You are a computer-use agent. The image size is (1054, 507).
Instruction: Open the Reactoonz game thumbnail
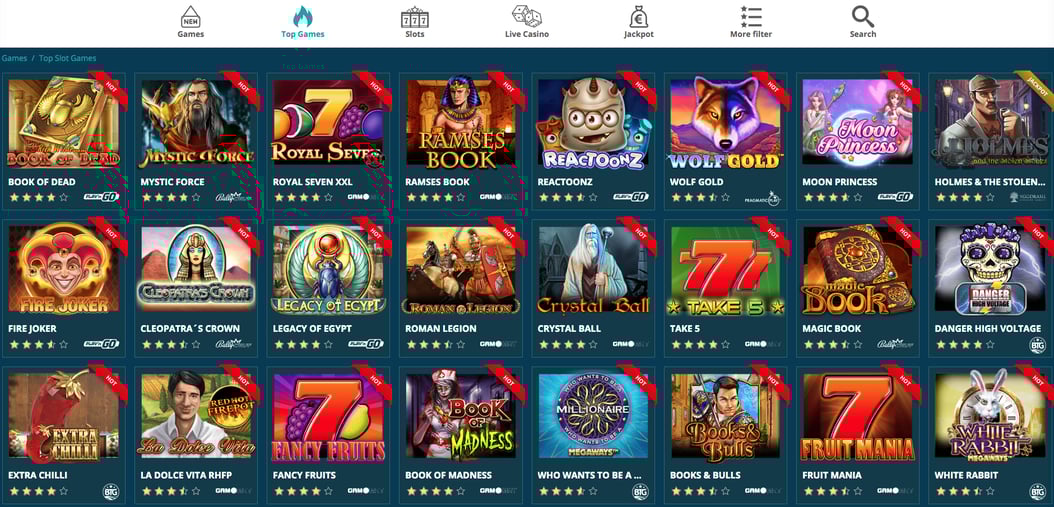pos(593,123)
